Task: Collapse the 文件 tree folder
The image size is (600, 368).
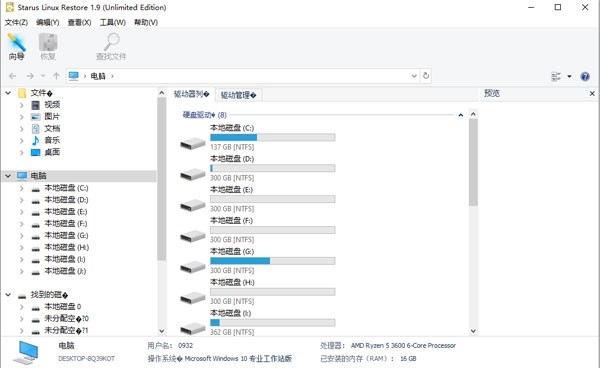Action: tap(8, 93)
